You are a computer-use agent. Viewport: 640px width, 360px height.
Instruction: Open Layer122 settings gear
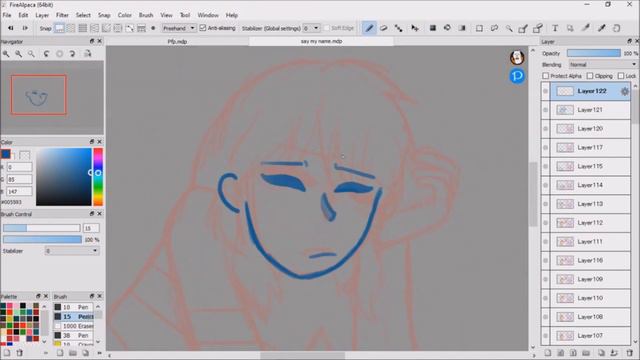(x=624, y=91)
